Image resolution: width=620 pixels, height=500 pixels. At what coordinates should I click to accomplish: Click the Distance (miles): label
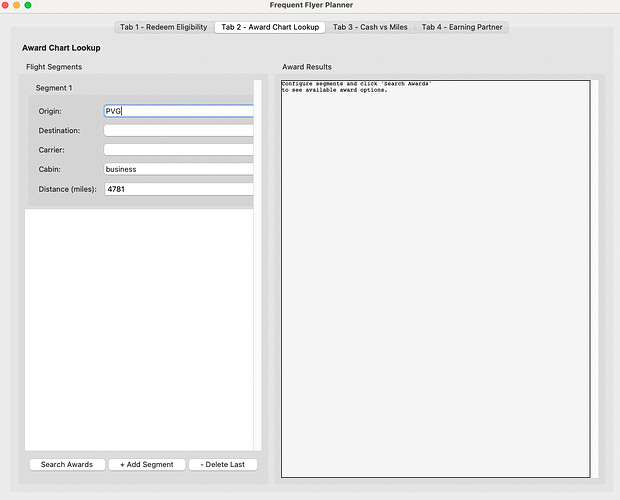pos(68,189)
